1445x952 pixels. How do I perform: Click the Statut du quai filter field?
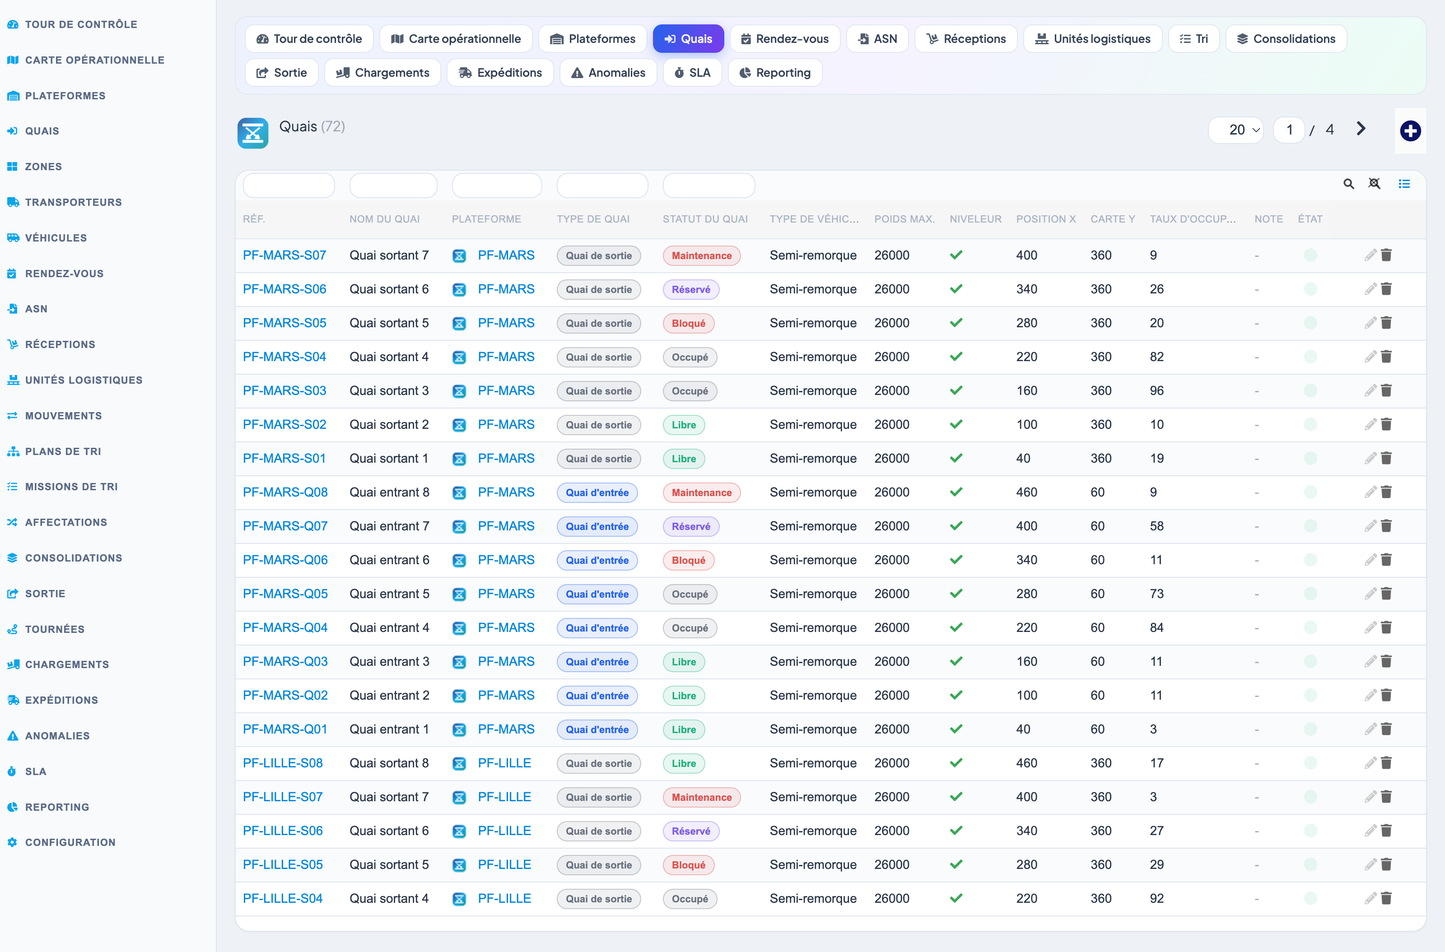click(x=709, y=185)
